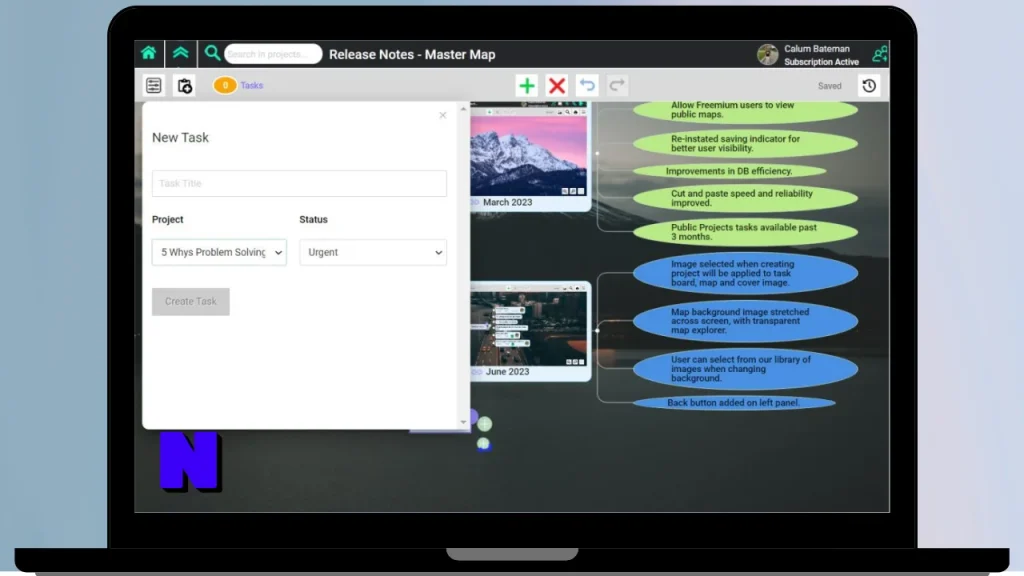Select node Cut and paste speed improved

745,198
